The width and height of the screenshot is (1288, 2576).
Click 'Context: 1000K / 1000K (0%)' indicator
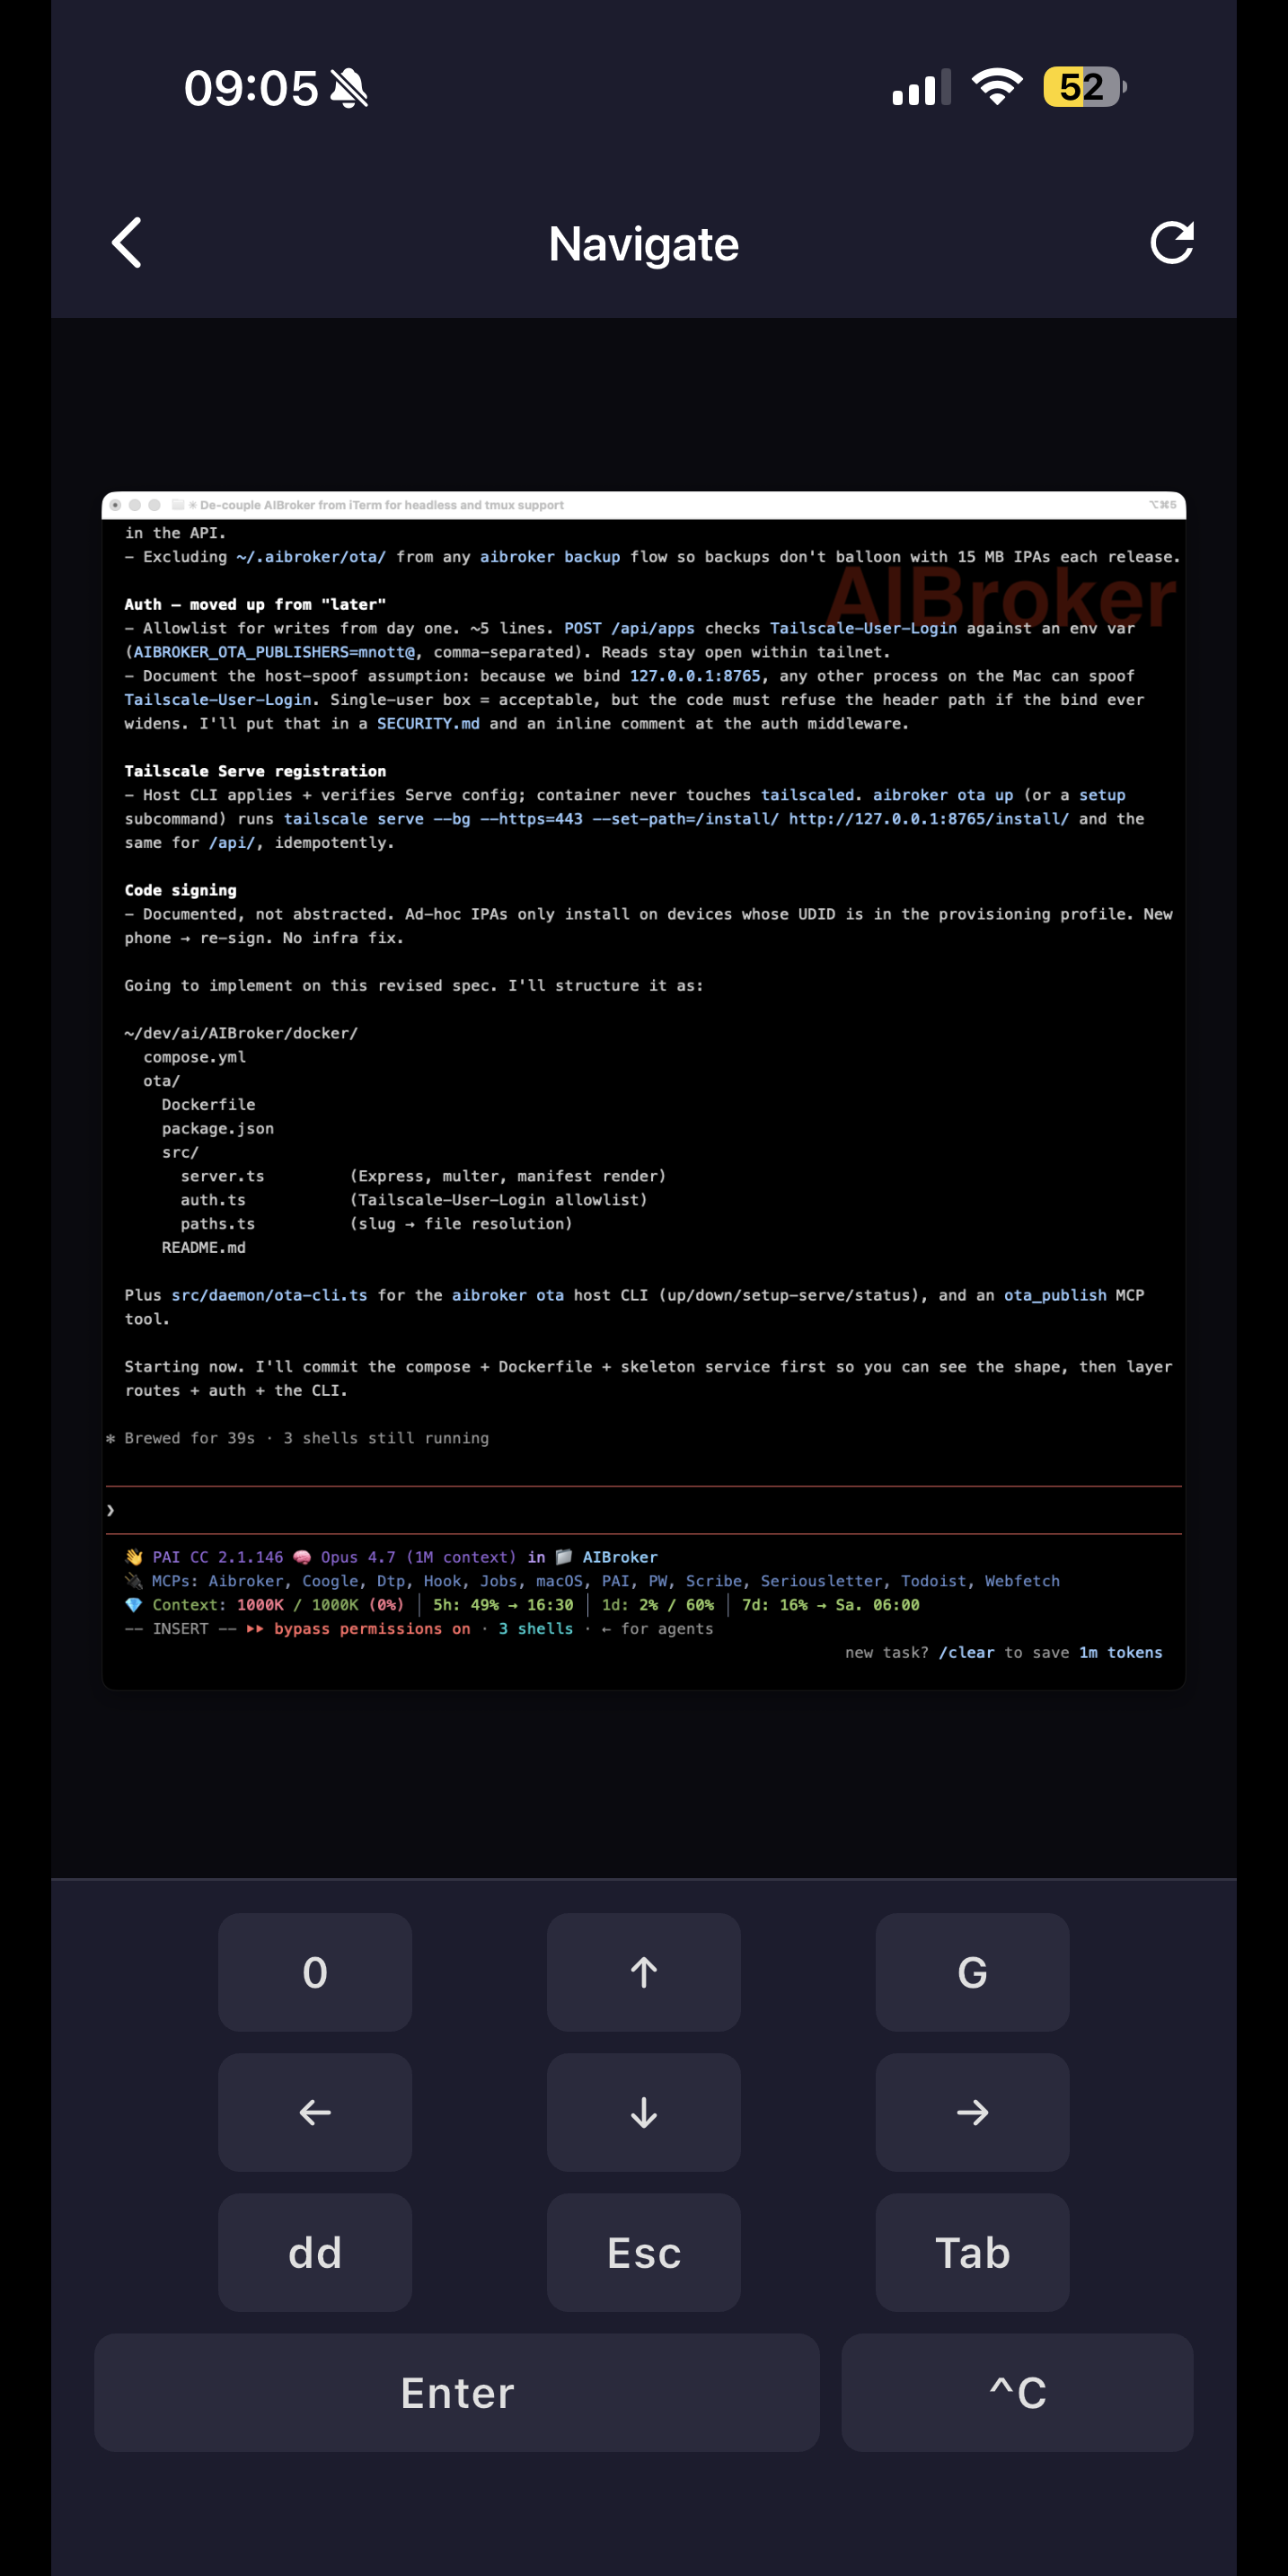[278, 1605]
